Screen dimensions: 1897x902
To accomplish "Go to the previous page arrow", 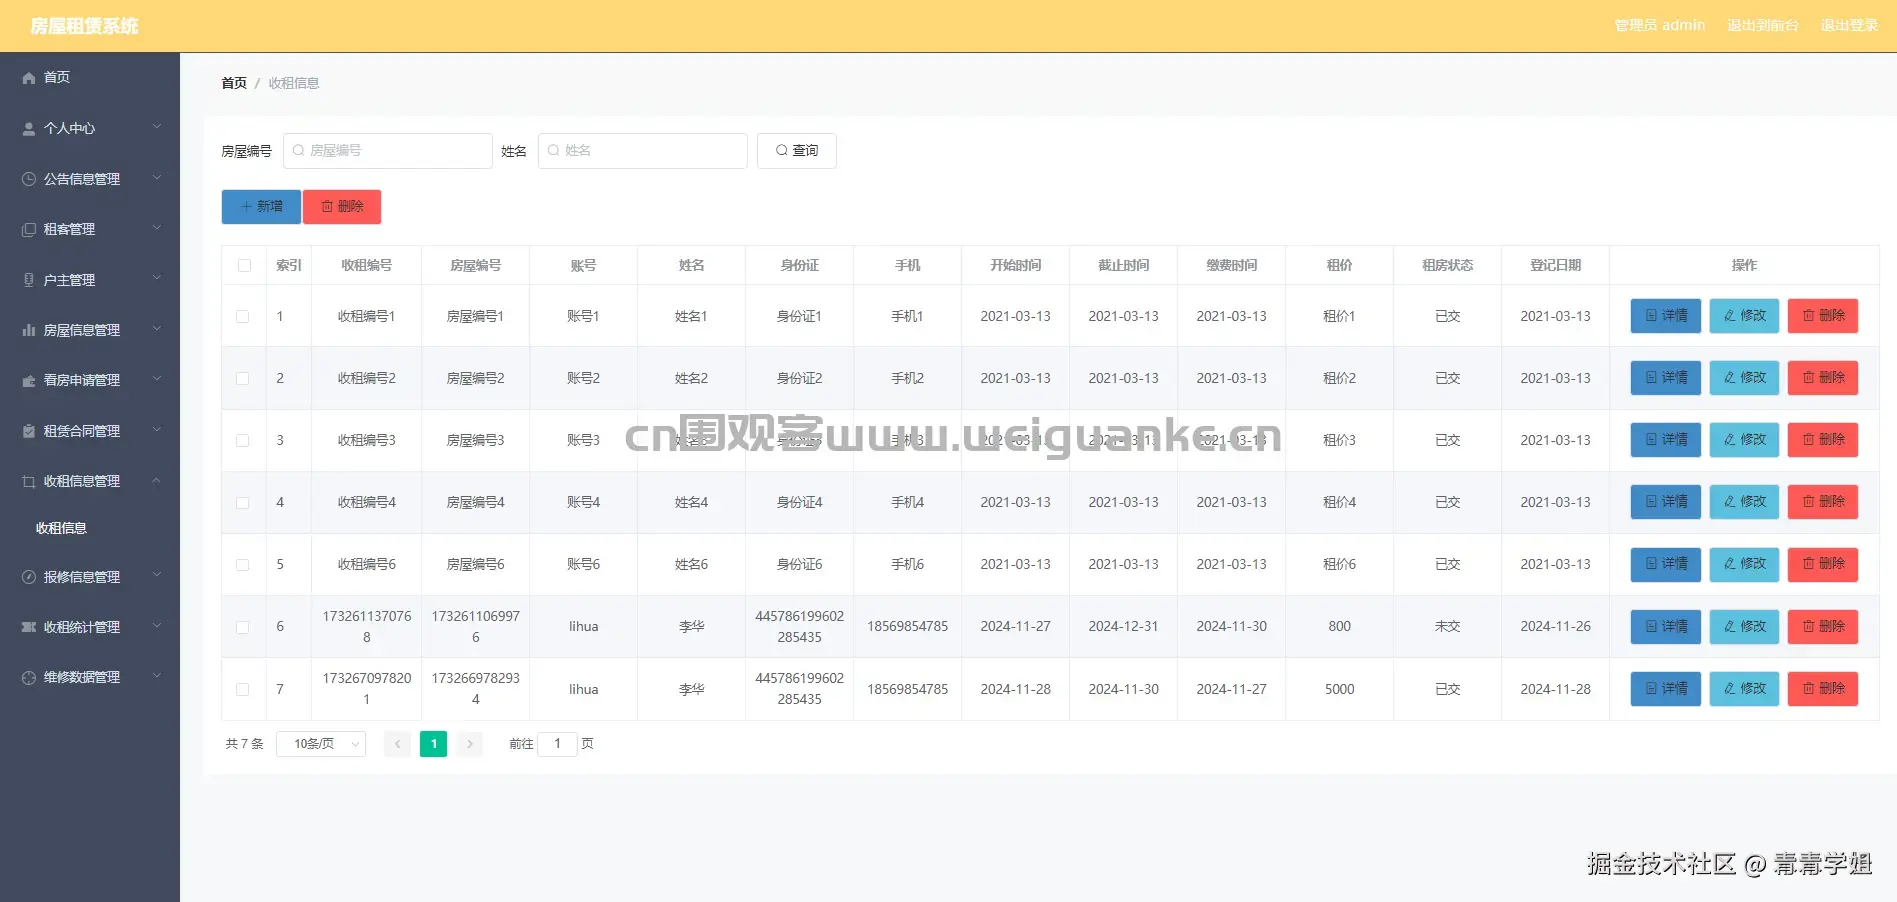I will point(397,744).
